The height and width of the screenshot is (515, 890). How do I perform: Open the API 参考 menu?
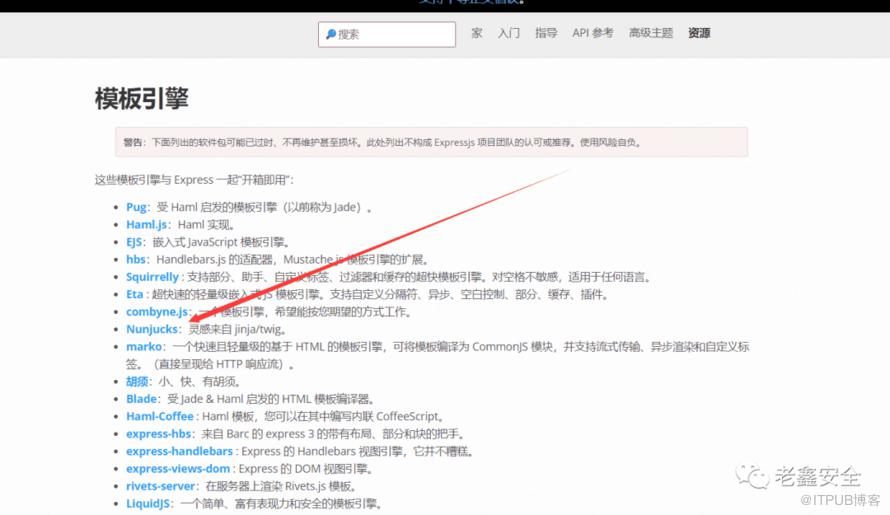593,33
